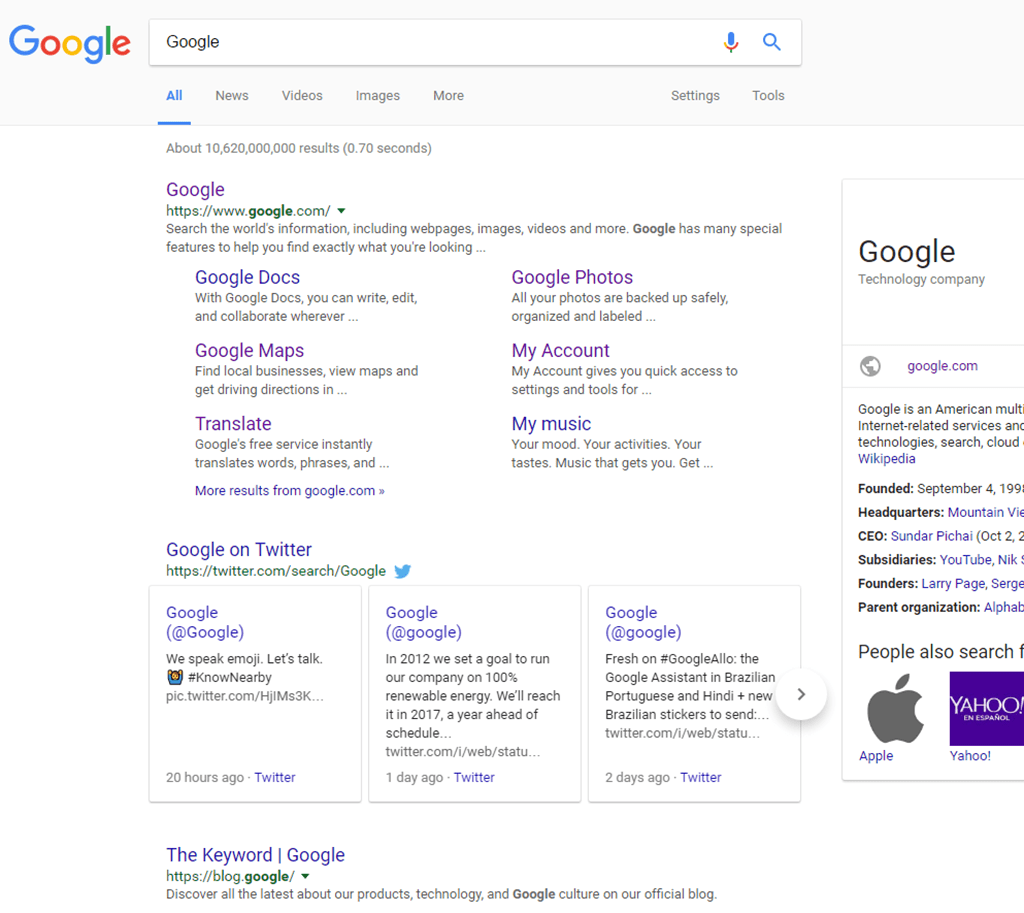
Task: Click the emoji icon in the #KnowNearby tweet
Action: [x=174, y=677]
